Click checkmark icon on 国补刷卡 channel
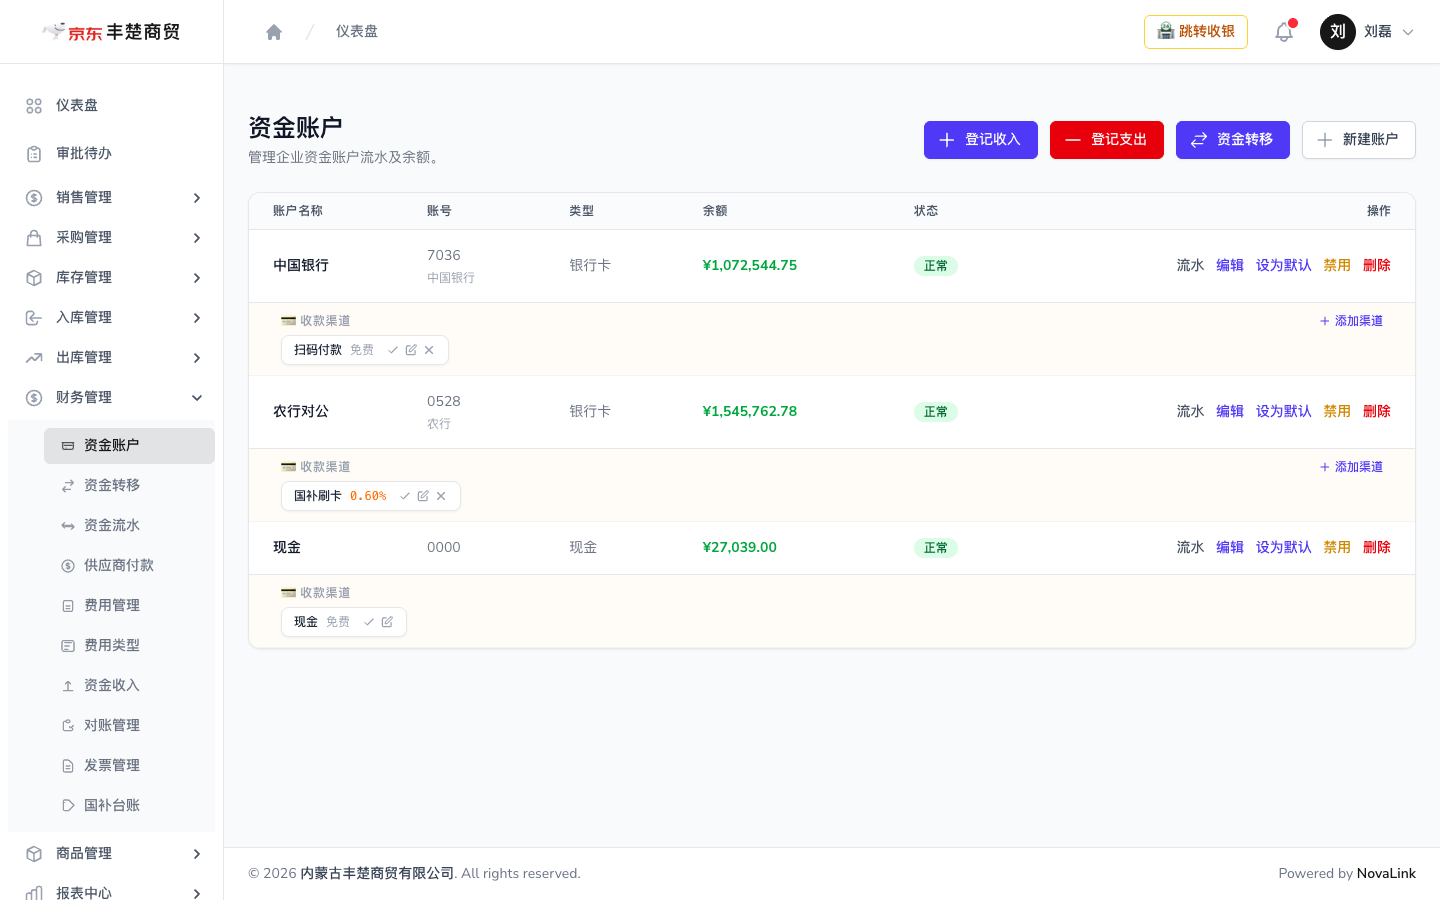Viewport: 1440px width, 900px height. [405, 496]
